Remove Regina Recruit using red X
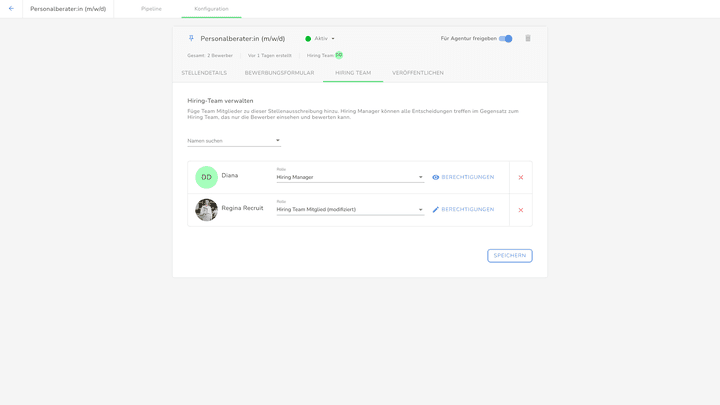Image resolution: width=720 pixels, height=405 pixels. 521,210
